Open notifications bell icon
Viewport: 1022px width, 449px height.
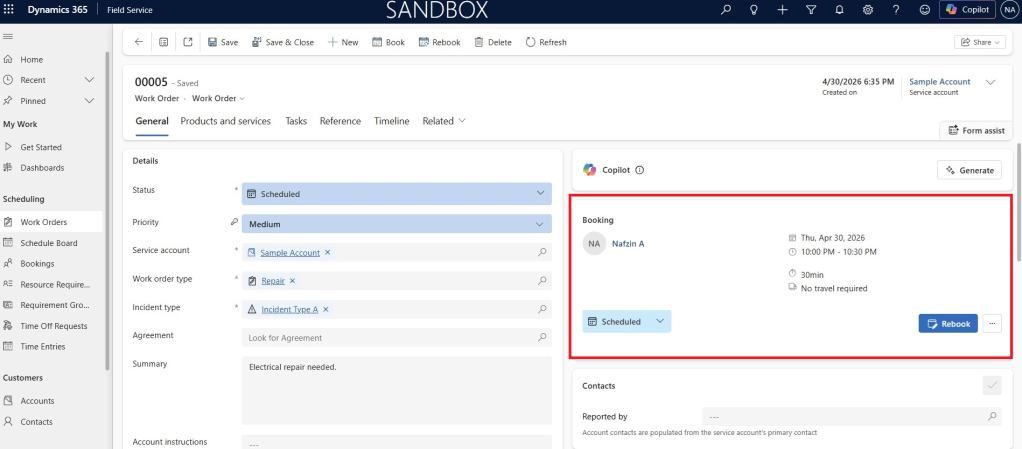[840, 10]
